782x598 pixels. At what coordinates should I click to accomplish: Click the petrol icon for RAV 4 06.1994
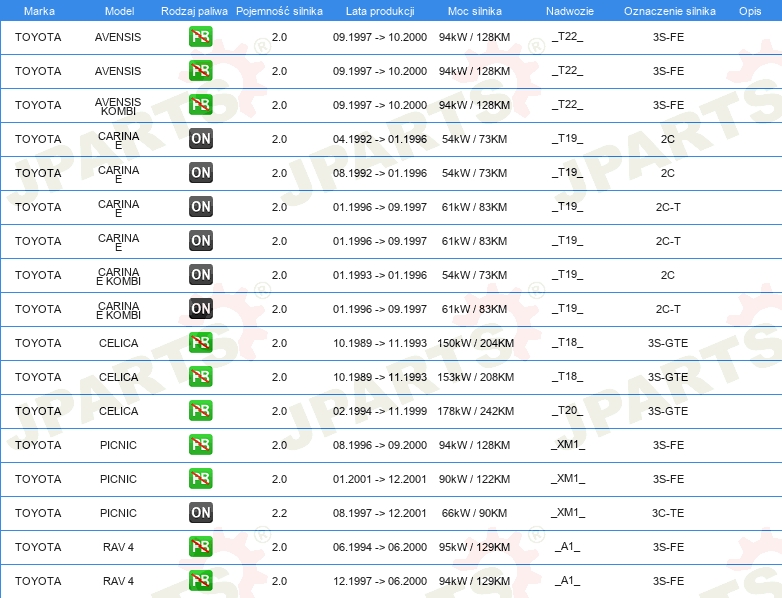pos(200,547)
